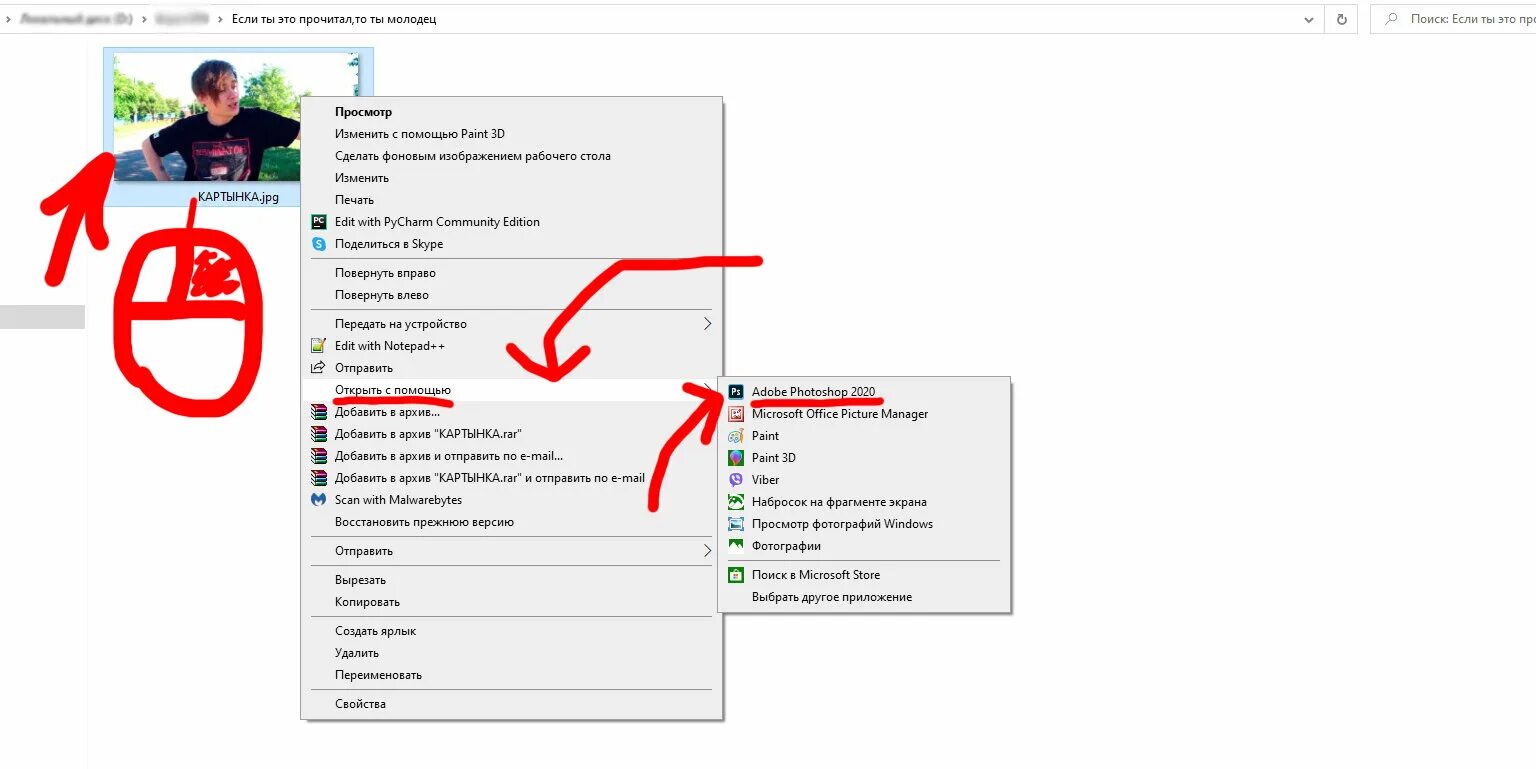Click the Windows Photo Viewer icon
Viewport: 1536px width, 769px height.
coord(736,524)
